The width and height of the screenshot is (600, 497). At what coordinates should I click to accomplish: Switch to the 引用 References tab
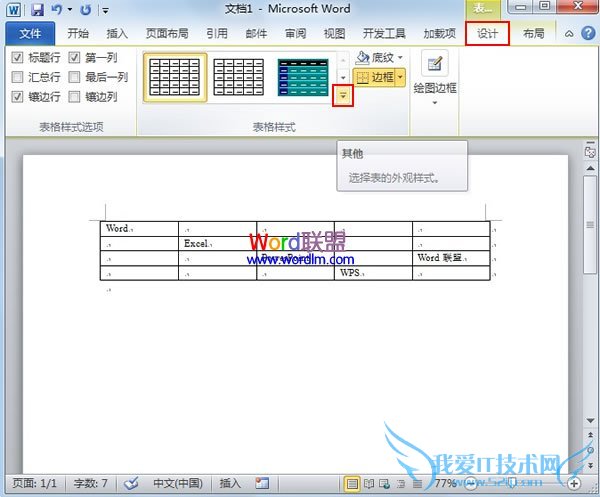(x=217, y=34)
